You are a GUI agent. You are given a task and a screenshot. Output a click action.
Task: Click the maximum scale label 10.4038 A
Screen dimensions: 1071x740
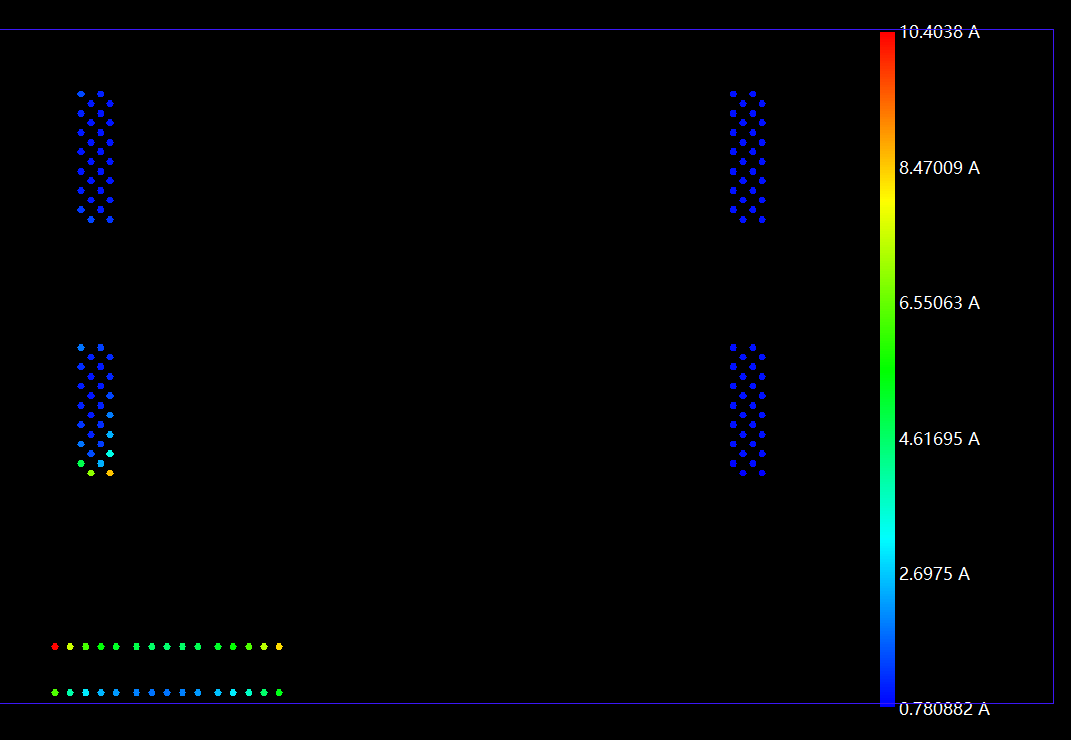(x=938, y=32)
